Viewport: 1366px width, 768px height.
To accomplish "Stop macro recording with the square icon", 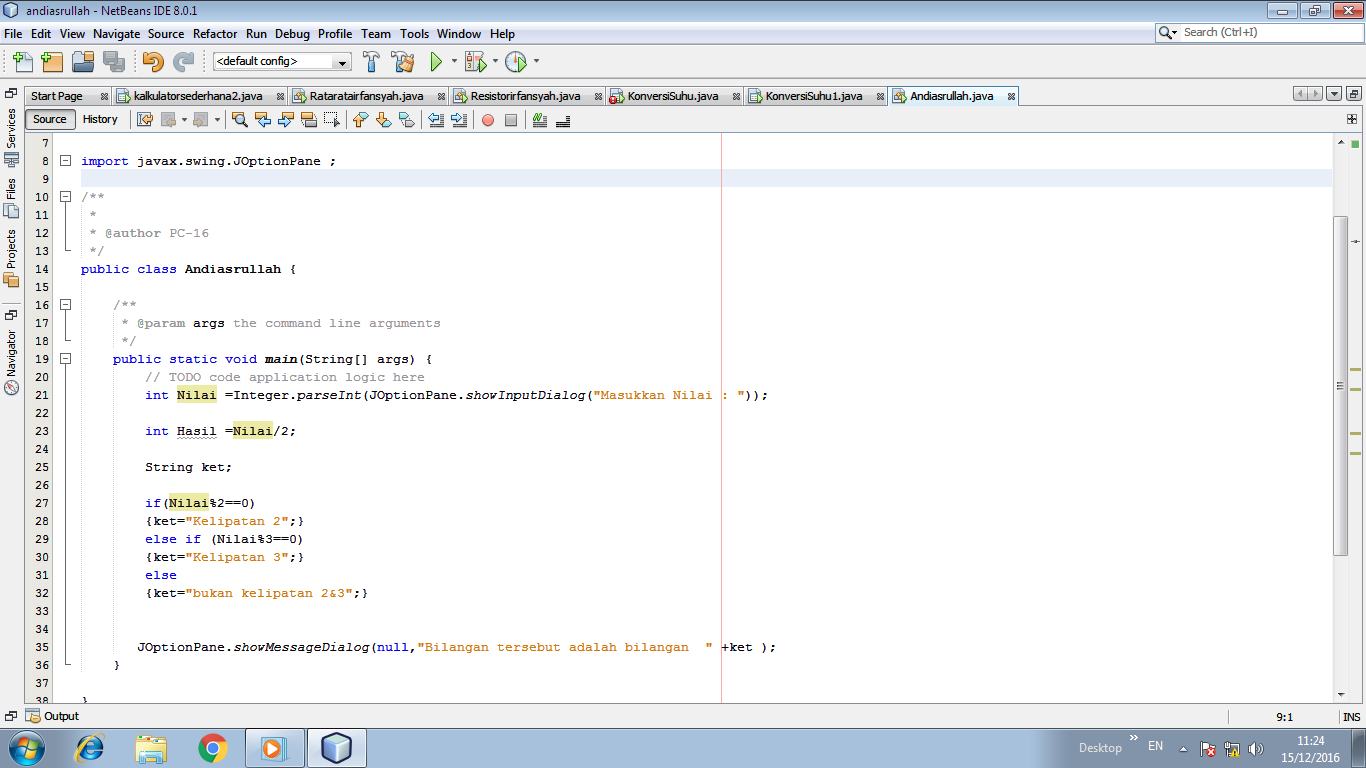I will pyautogui.click(x=511, y=120).
